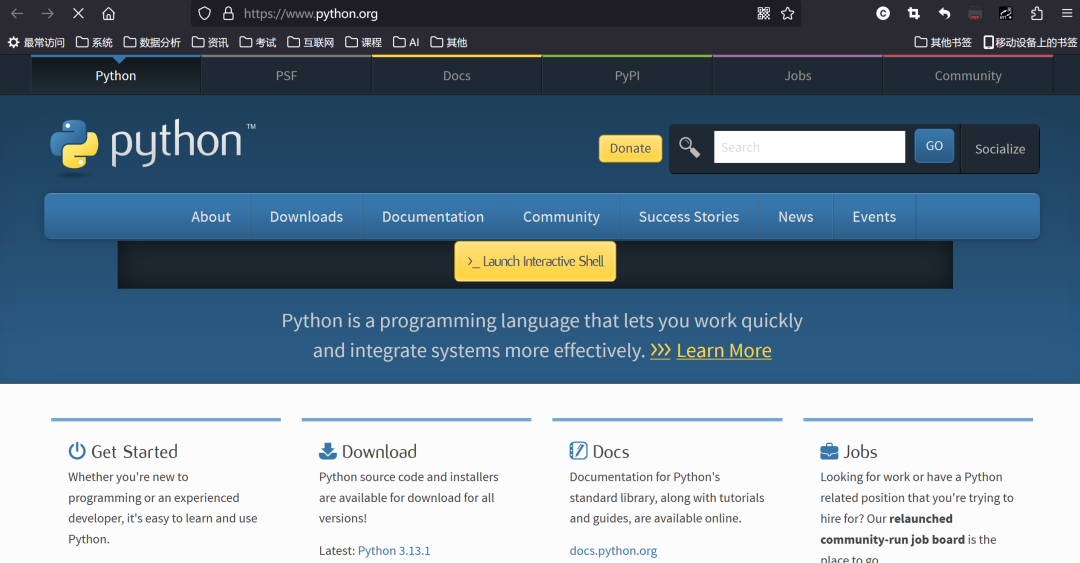Open the 其他书签 folder
The width and height of the screenshot is (1080, 563).
(942, 42)
